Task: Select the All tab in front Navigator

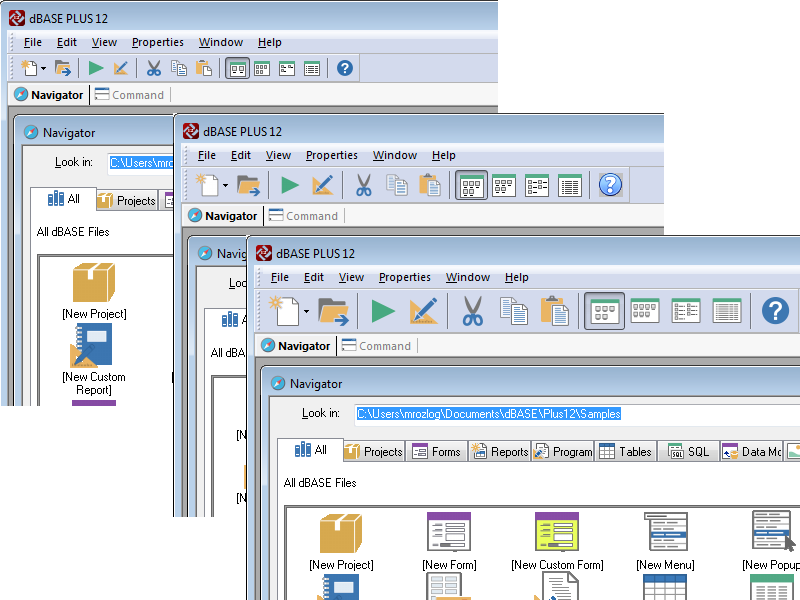Action: (x=310, y=450)
